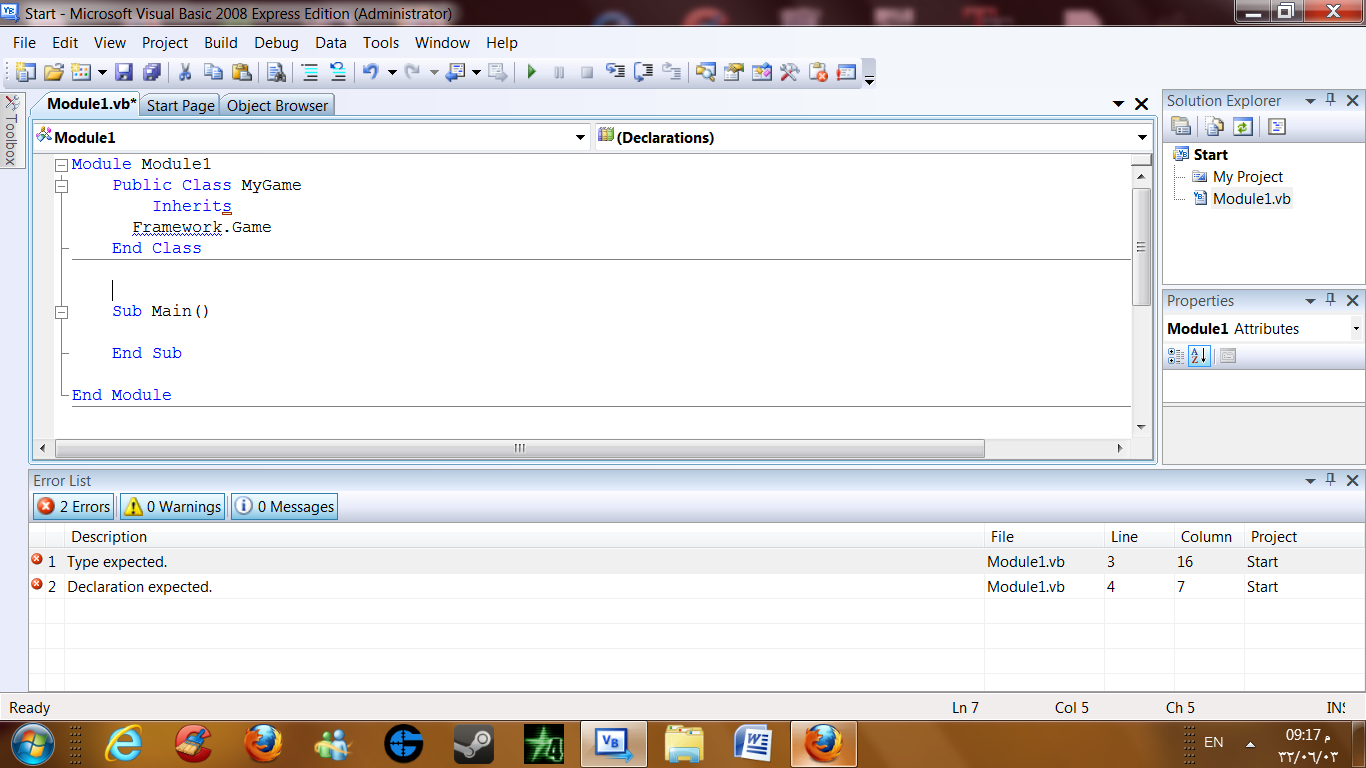Close the Module1.vb document tab with X
Image resolution: width=1366 pixels, height=768 pixels.
[x=1141, y=104]
